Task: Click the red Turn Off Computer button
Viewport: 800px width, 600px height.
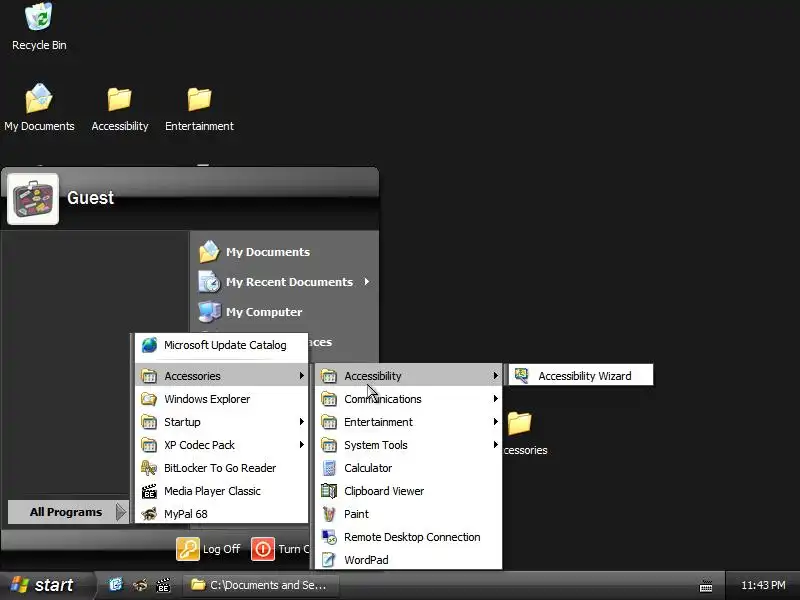Action: pyautogui.click(x=263, y=549)
